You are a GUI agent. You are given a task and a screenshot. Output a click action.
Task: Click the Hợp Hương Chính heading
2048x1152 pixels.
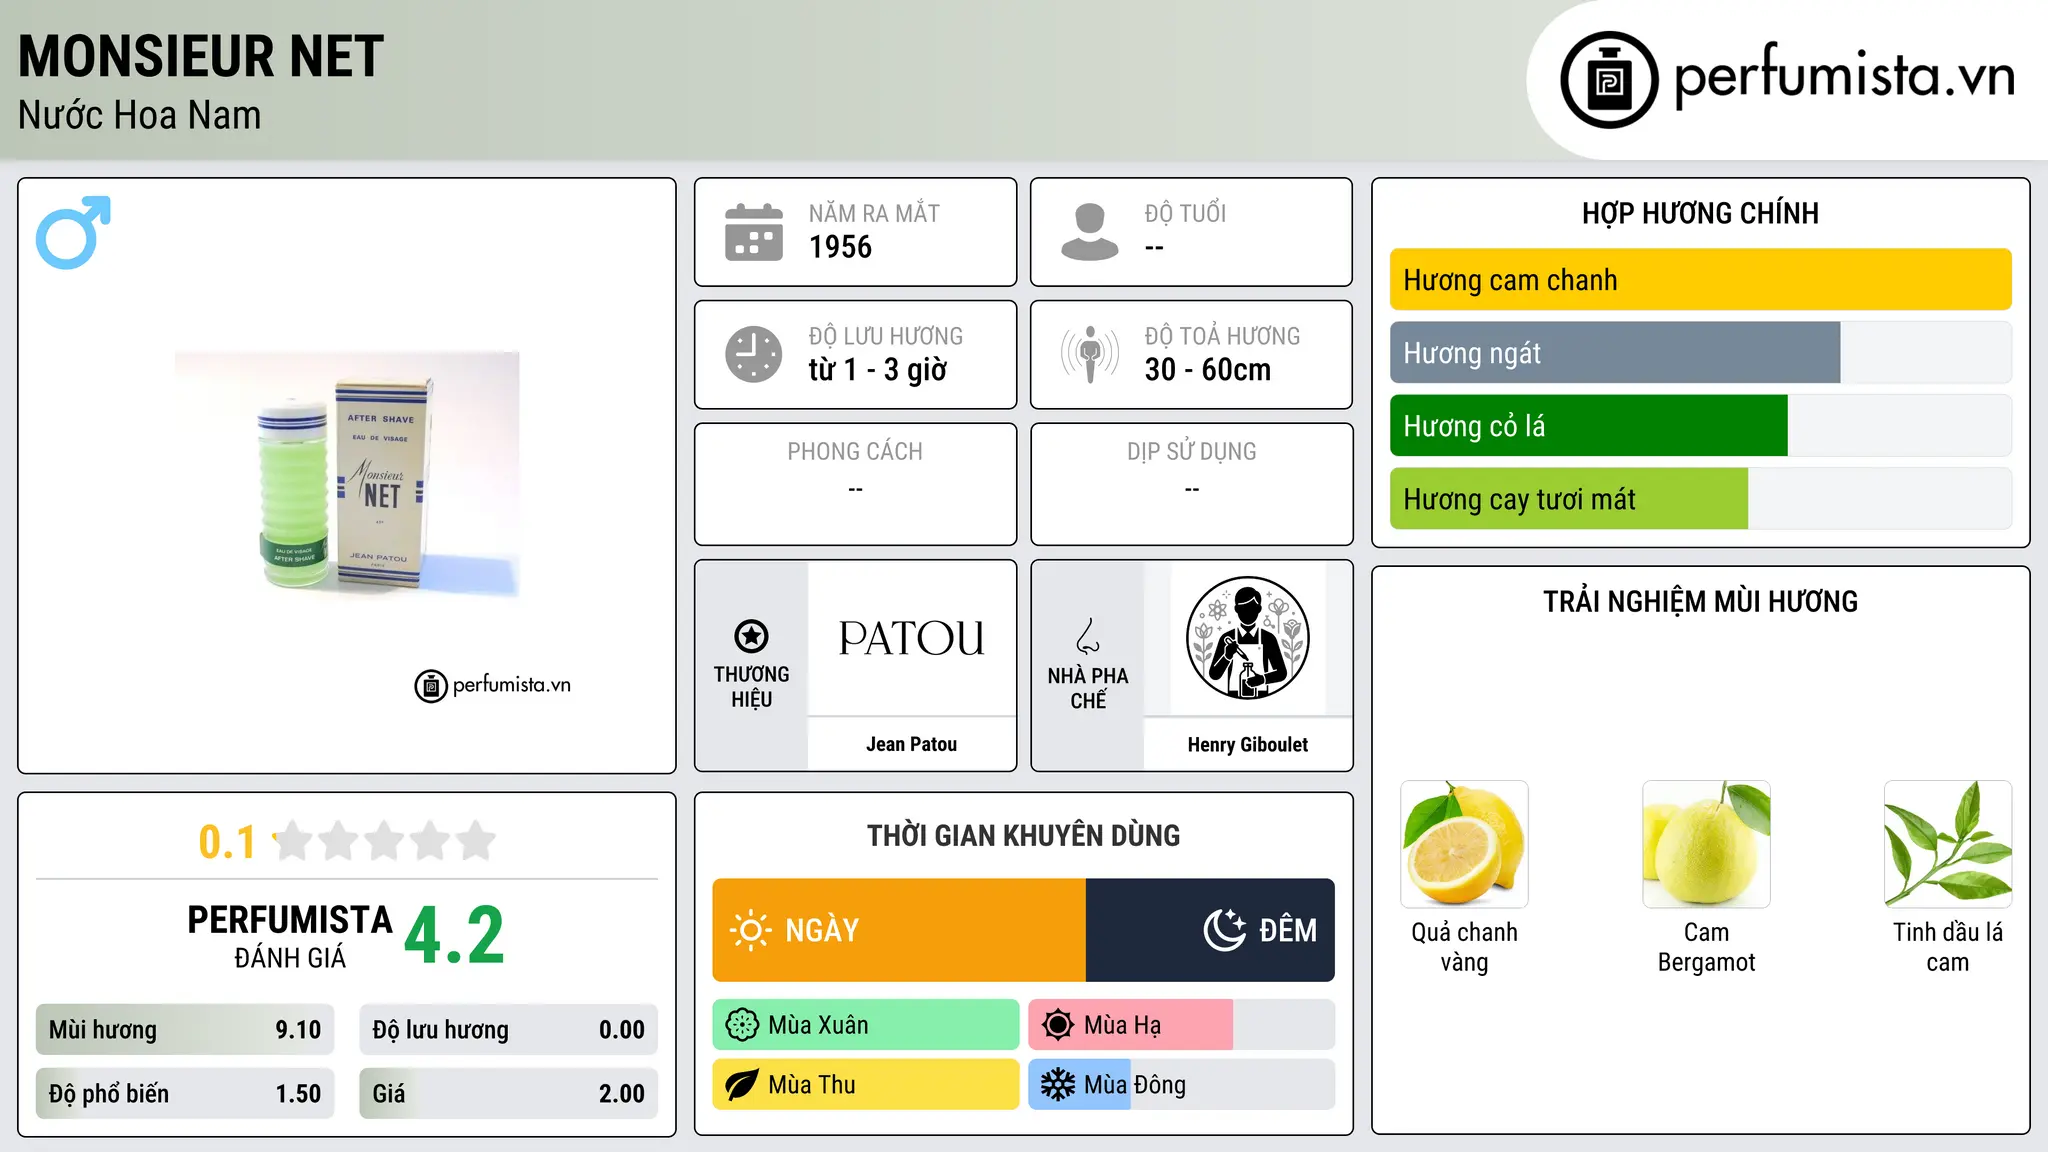point(1701,213)
